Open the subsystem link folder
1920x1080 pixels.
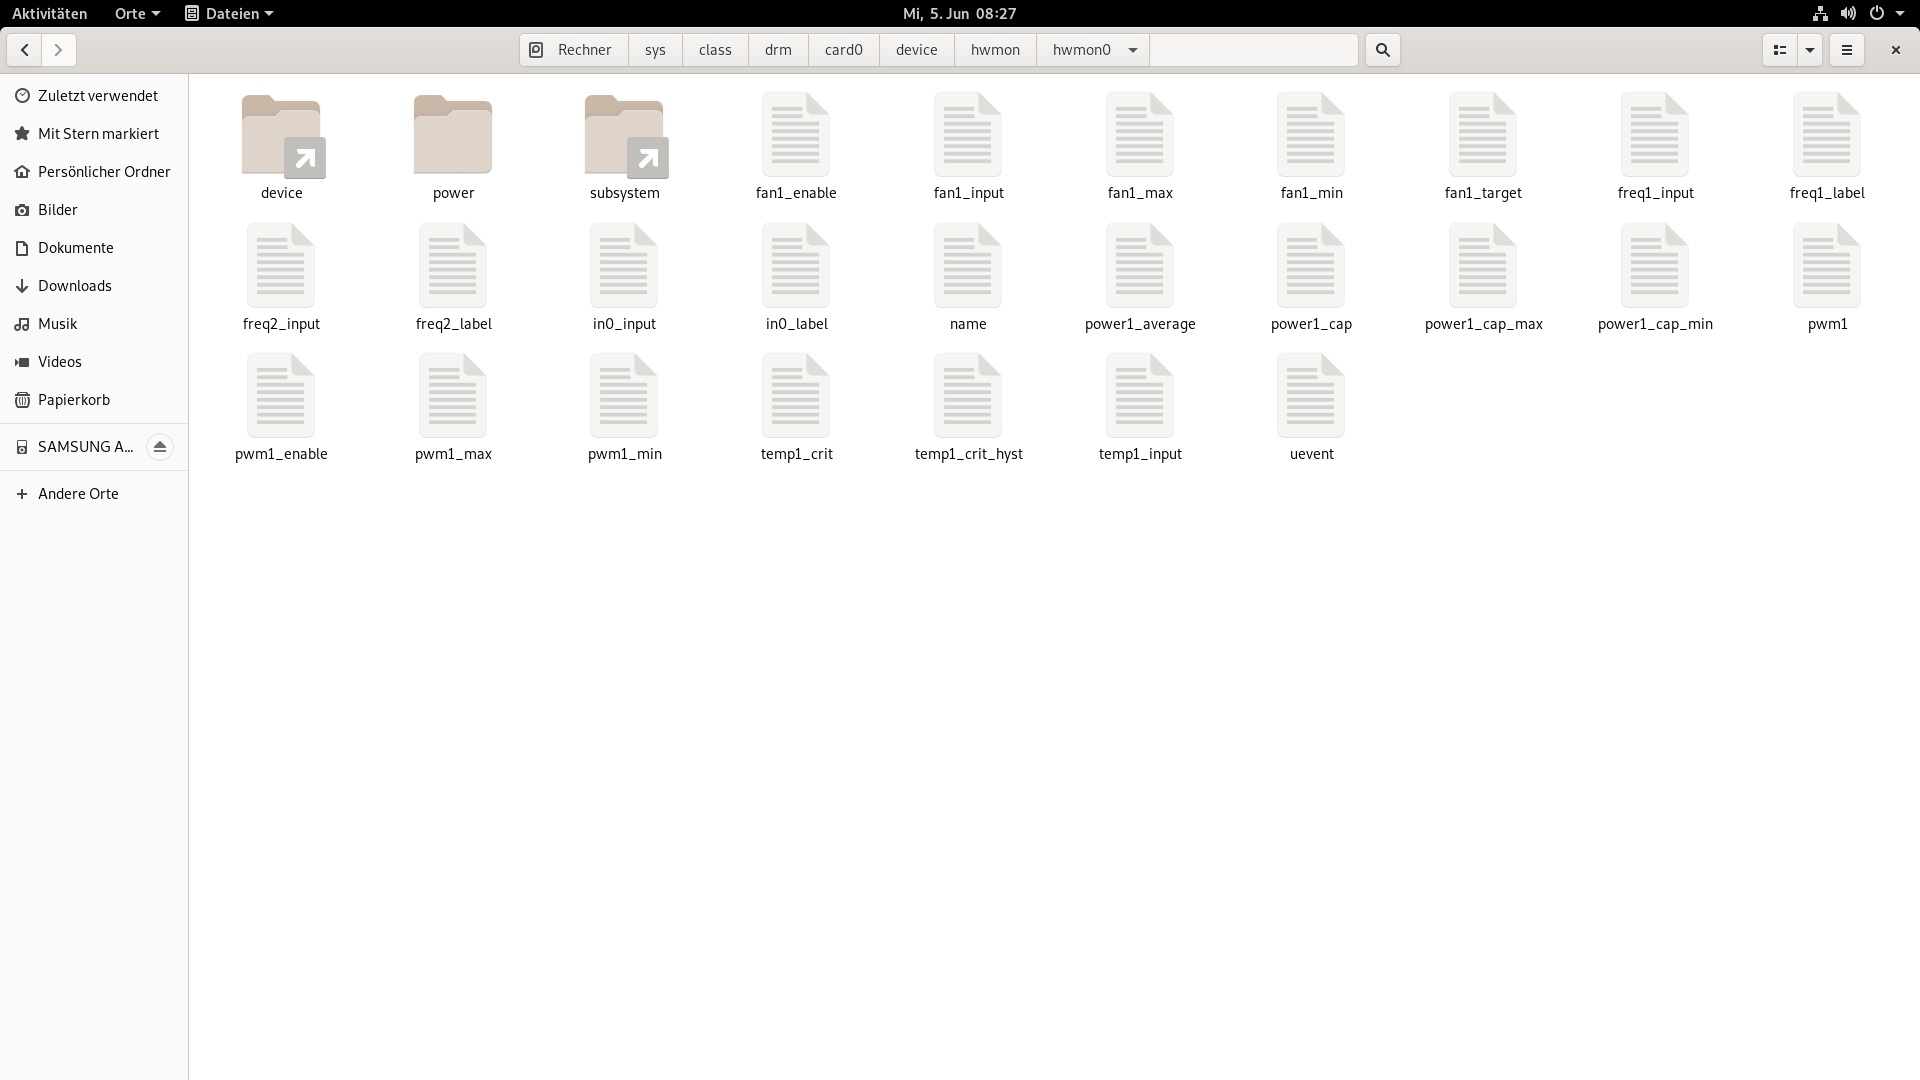click(624, 145)
